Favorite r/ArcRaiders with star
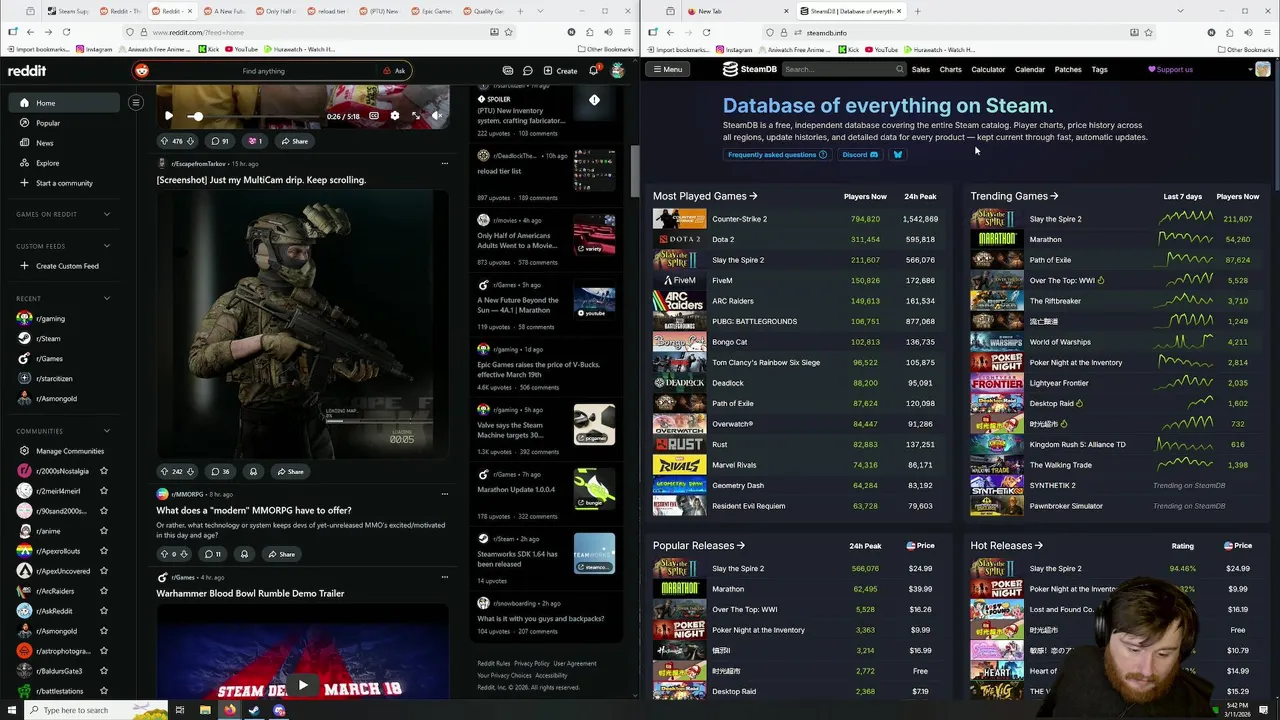 pyautogui.click(x=103, y=591)
